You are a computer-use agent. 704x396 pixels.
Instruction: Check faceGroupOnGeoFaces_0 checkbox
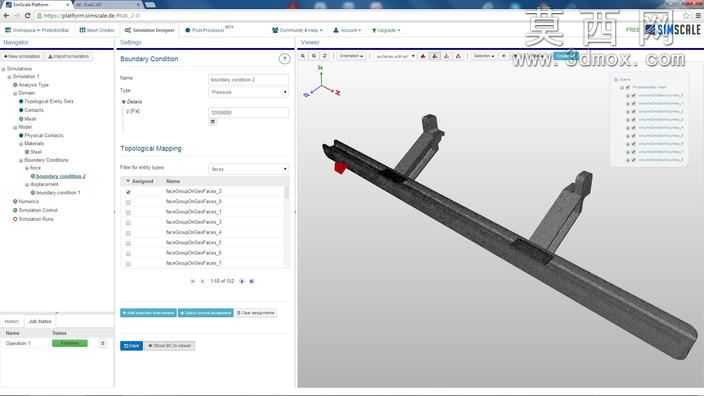click(x=128, y=202)
